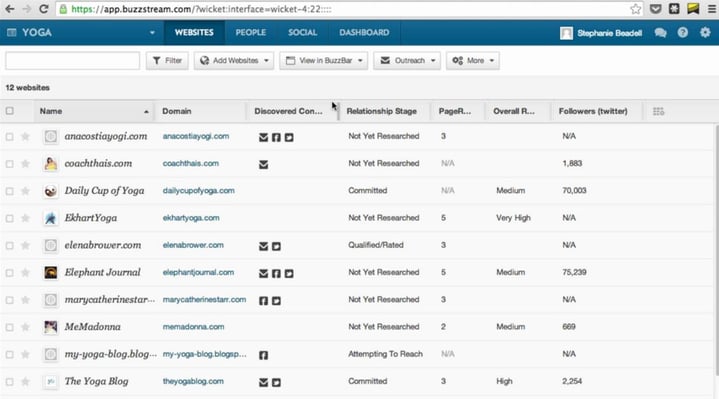Open the Filter button
719x399 pixels.
coord(167,61)
